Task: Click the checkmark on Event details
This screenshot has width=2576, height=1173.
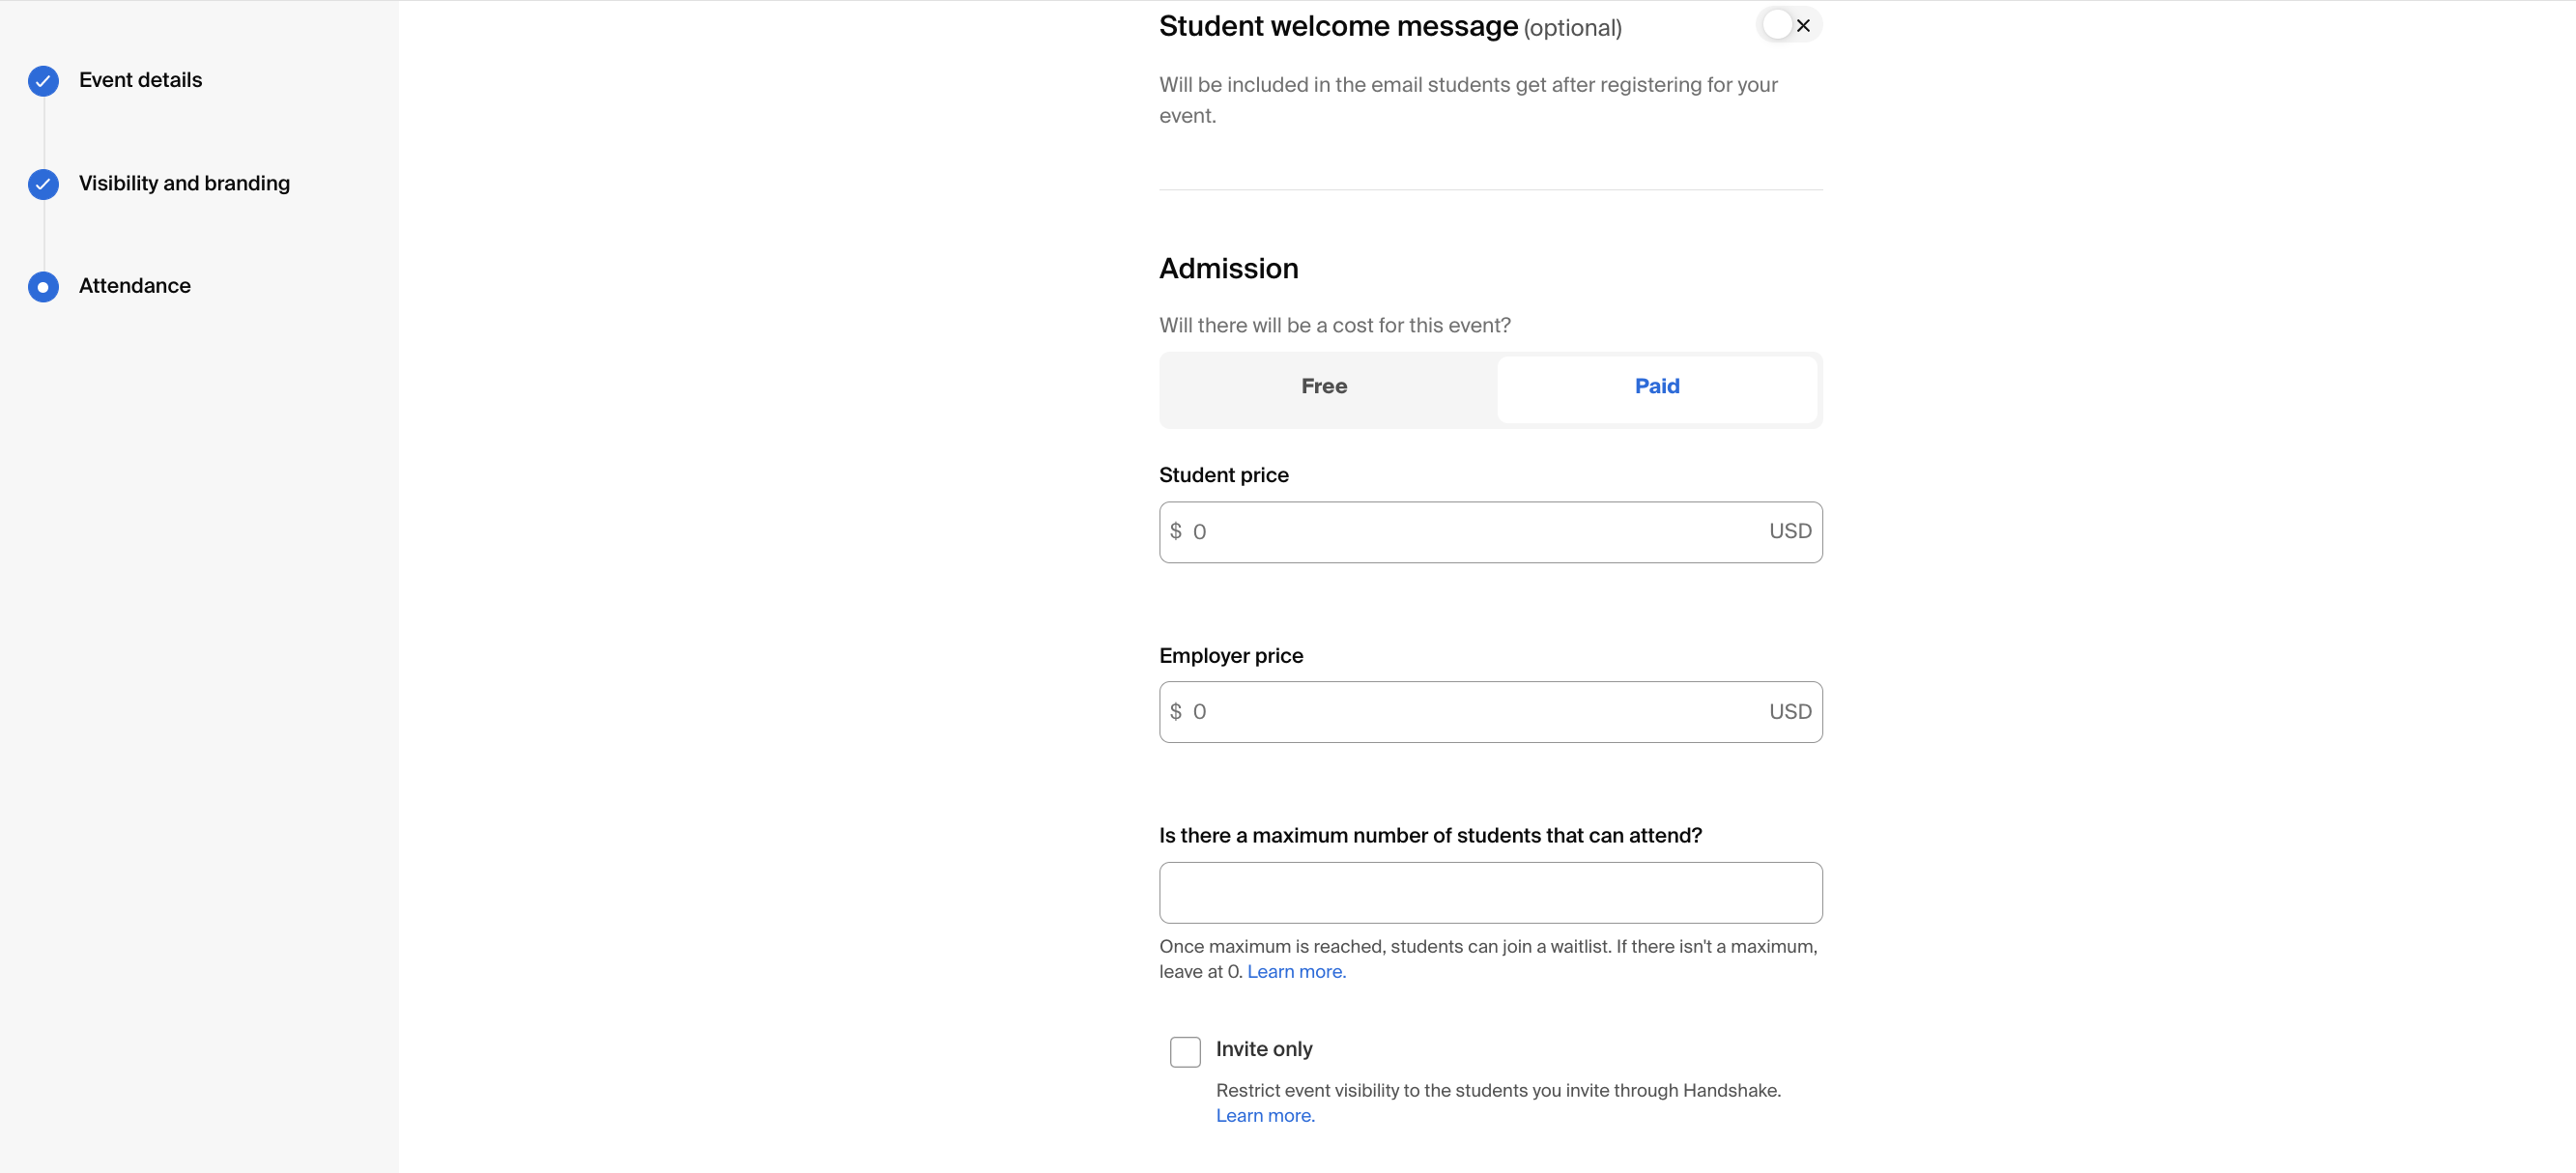Action: point(43,80)
